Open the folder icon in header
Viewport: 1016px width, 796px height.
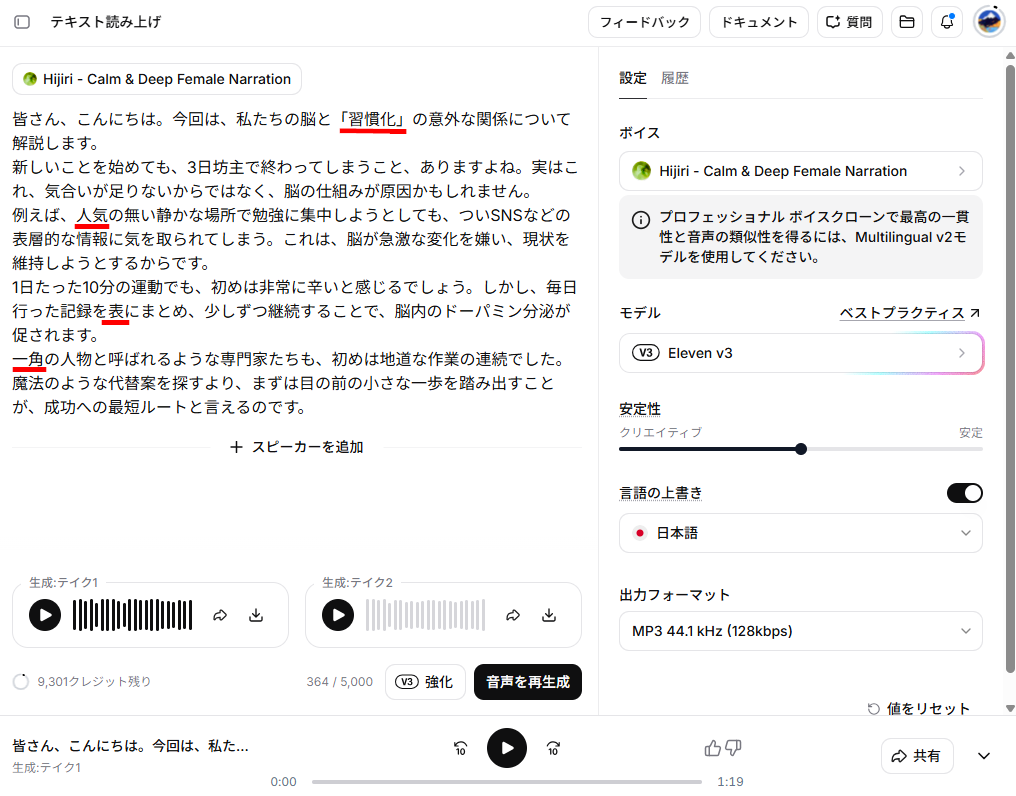(906, 22)
